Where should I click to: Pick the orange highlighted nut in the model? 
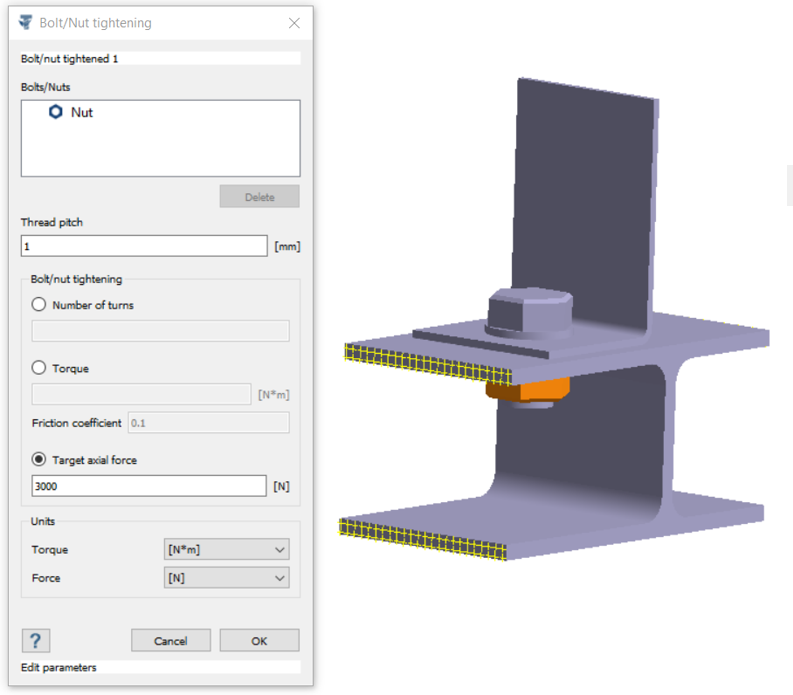tap(527, 388)
